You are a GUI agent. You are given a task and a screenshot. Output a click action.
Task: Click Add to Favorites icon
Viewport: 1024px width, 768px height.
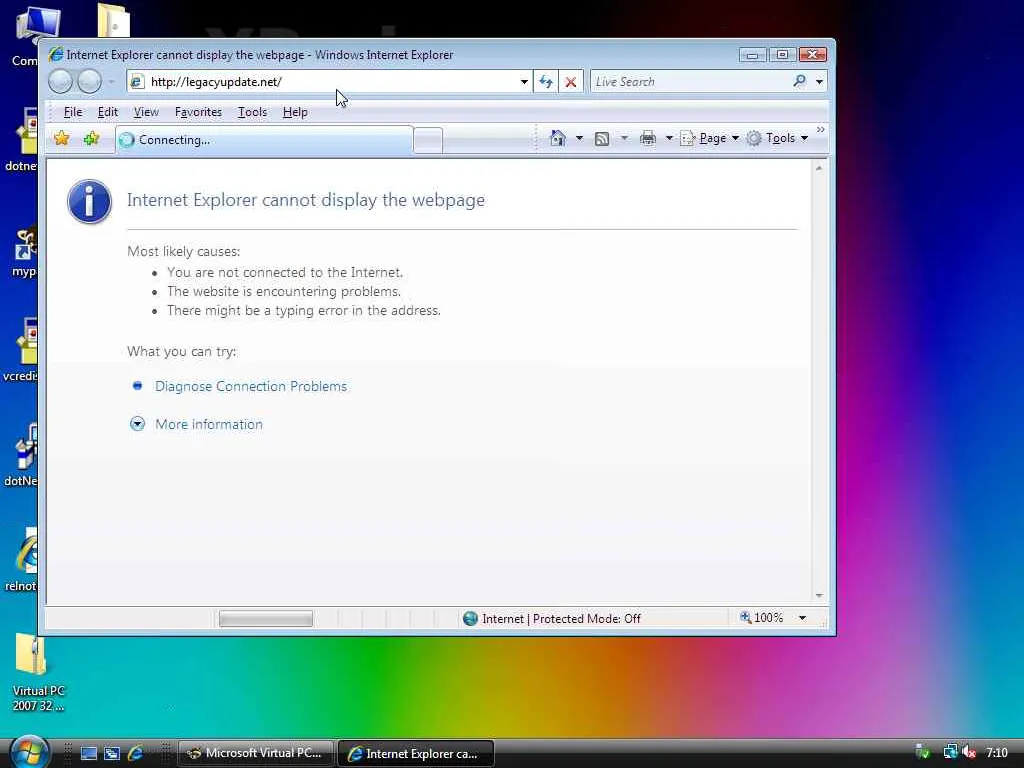pyautogui.click(x=91, y=138)
